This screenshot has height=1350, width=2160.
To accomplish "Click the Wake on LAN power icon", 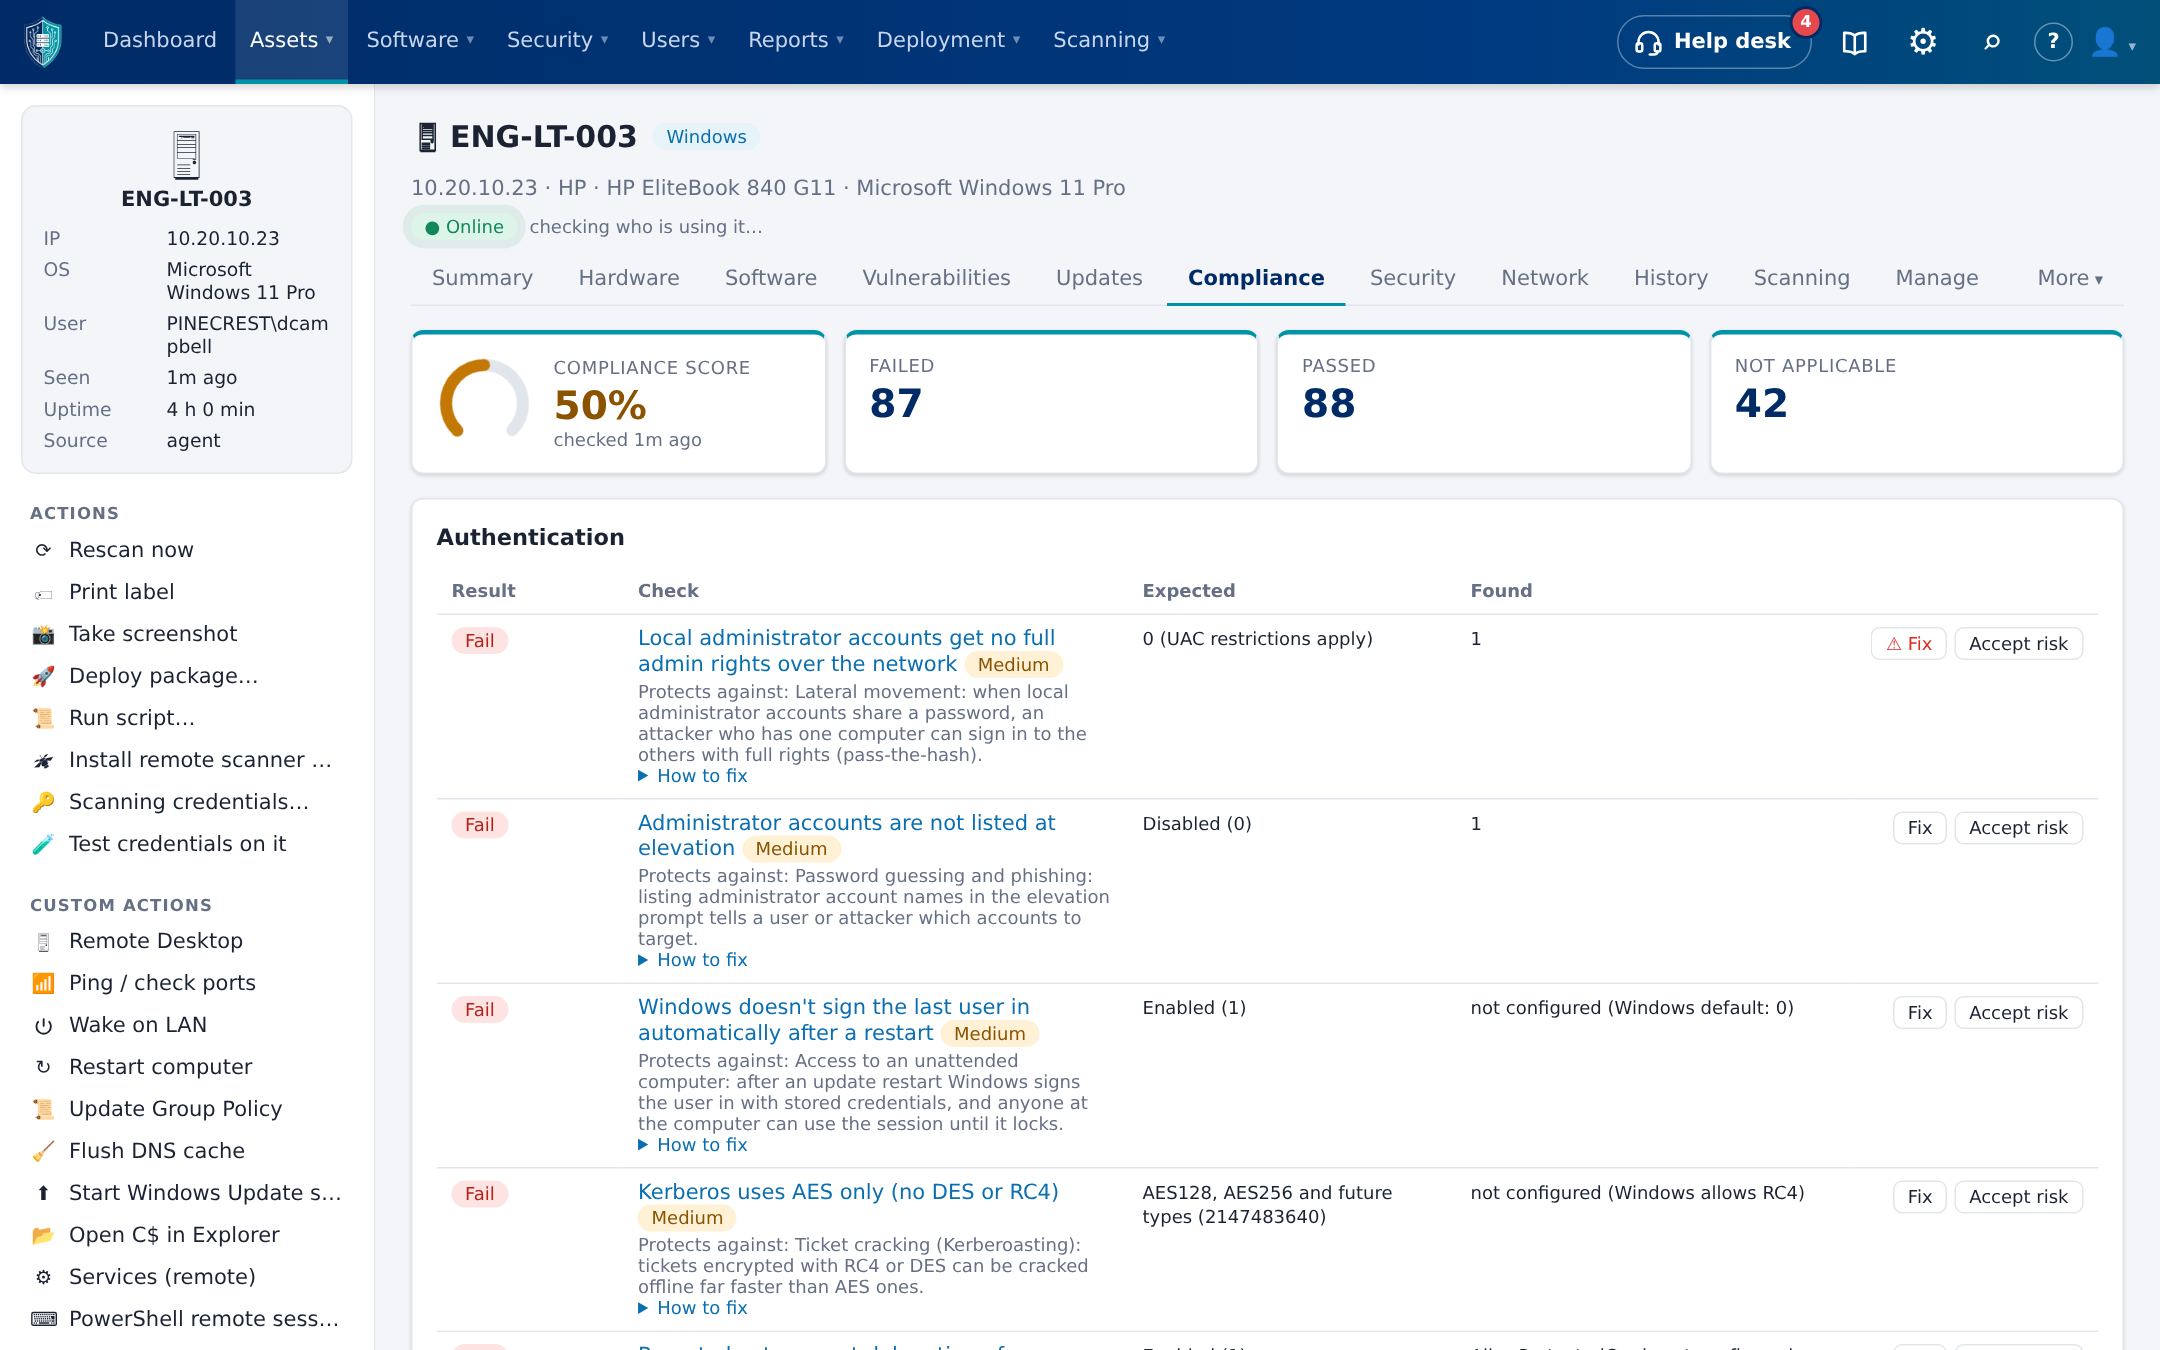I will pos(43,1025).
